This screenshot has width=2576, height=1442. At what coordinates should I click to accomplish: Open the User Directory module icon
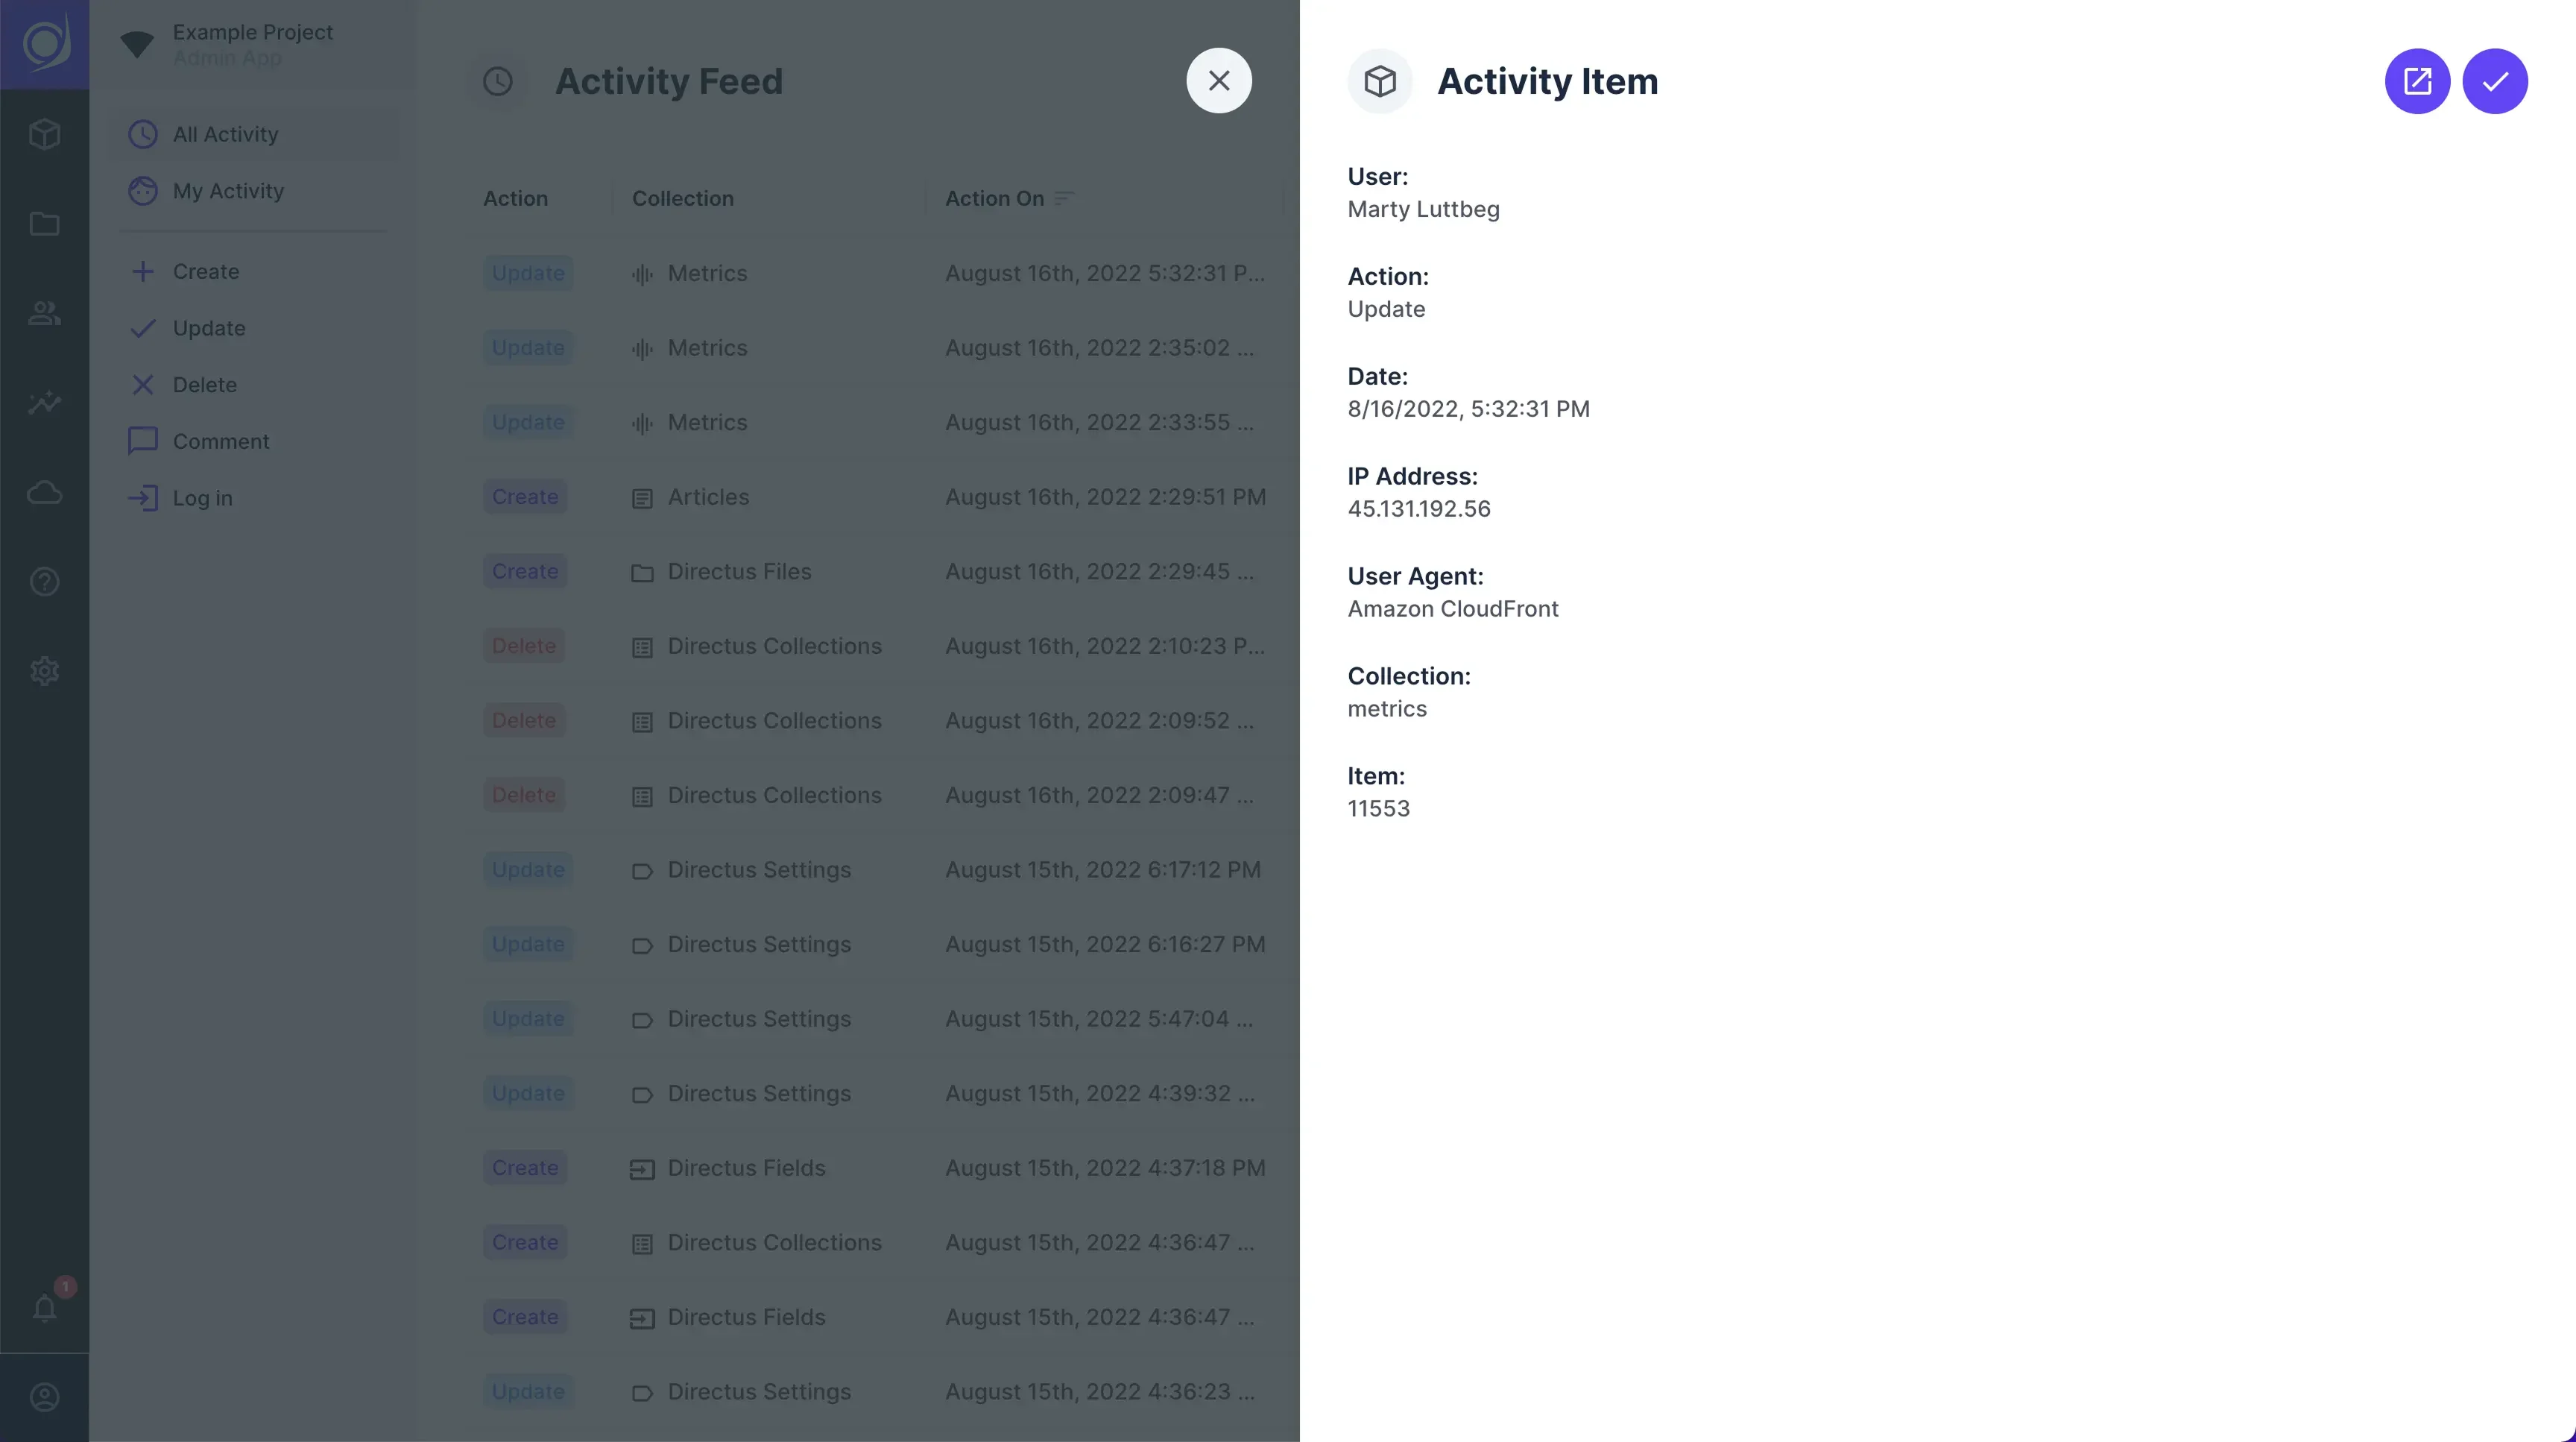(x=44, y=313)
